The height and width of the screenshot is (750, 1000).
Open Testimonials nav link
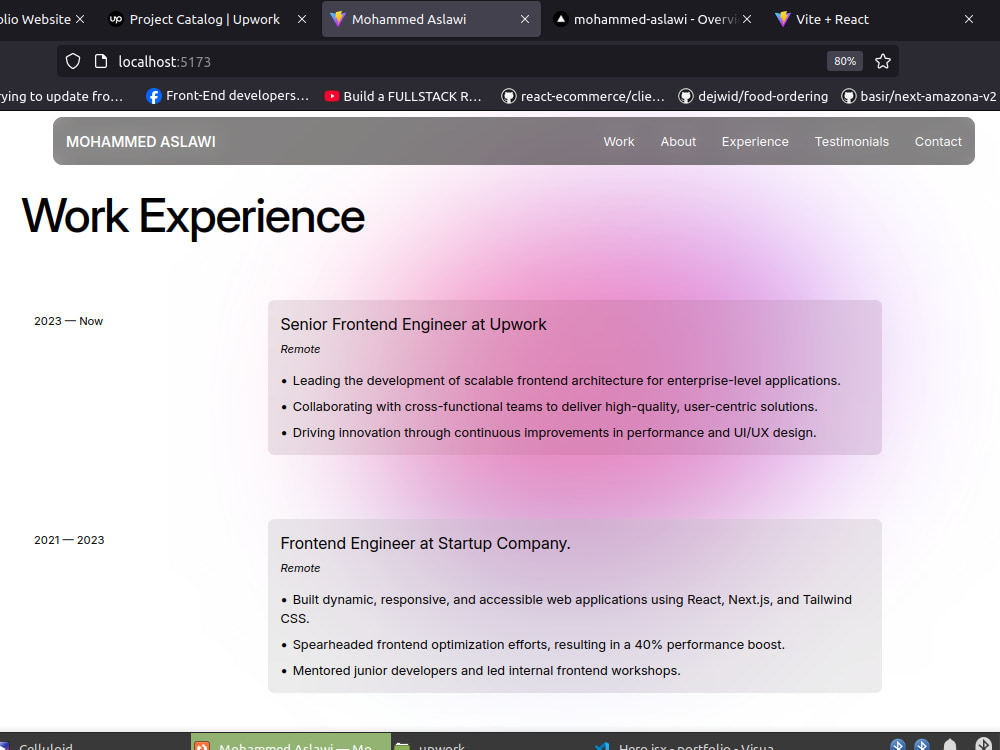851,142
